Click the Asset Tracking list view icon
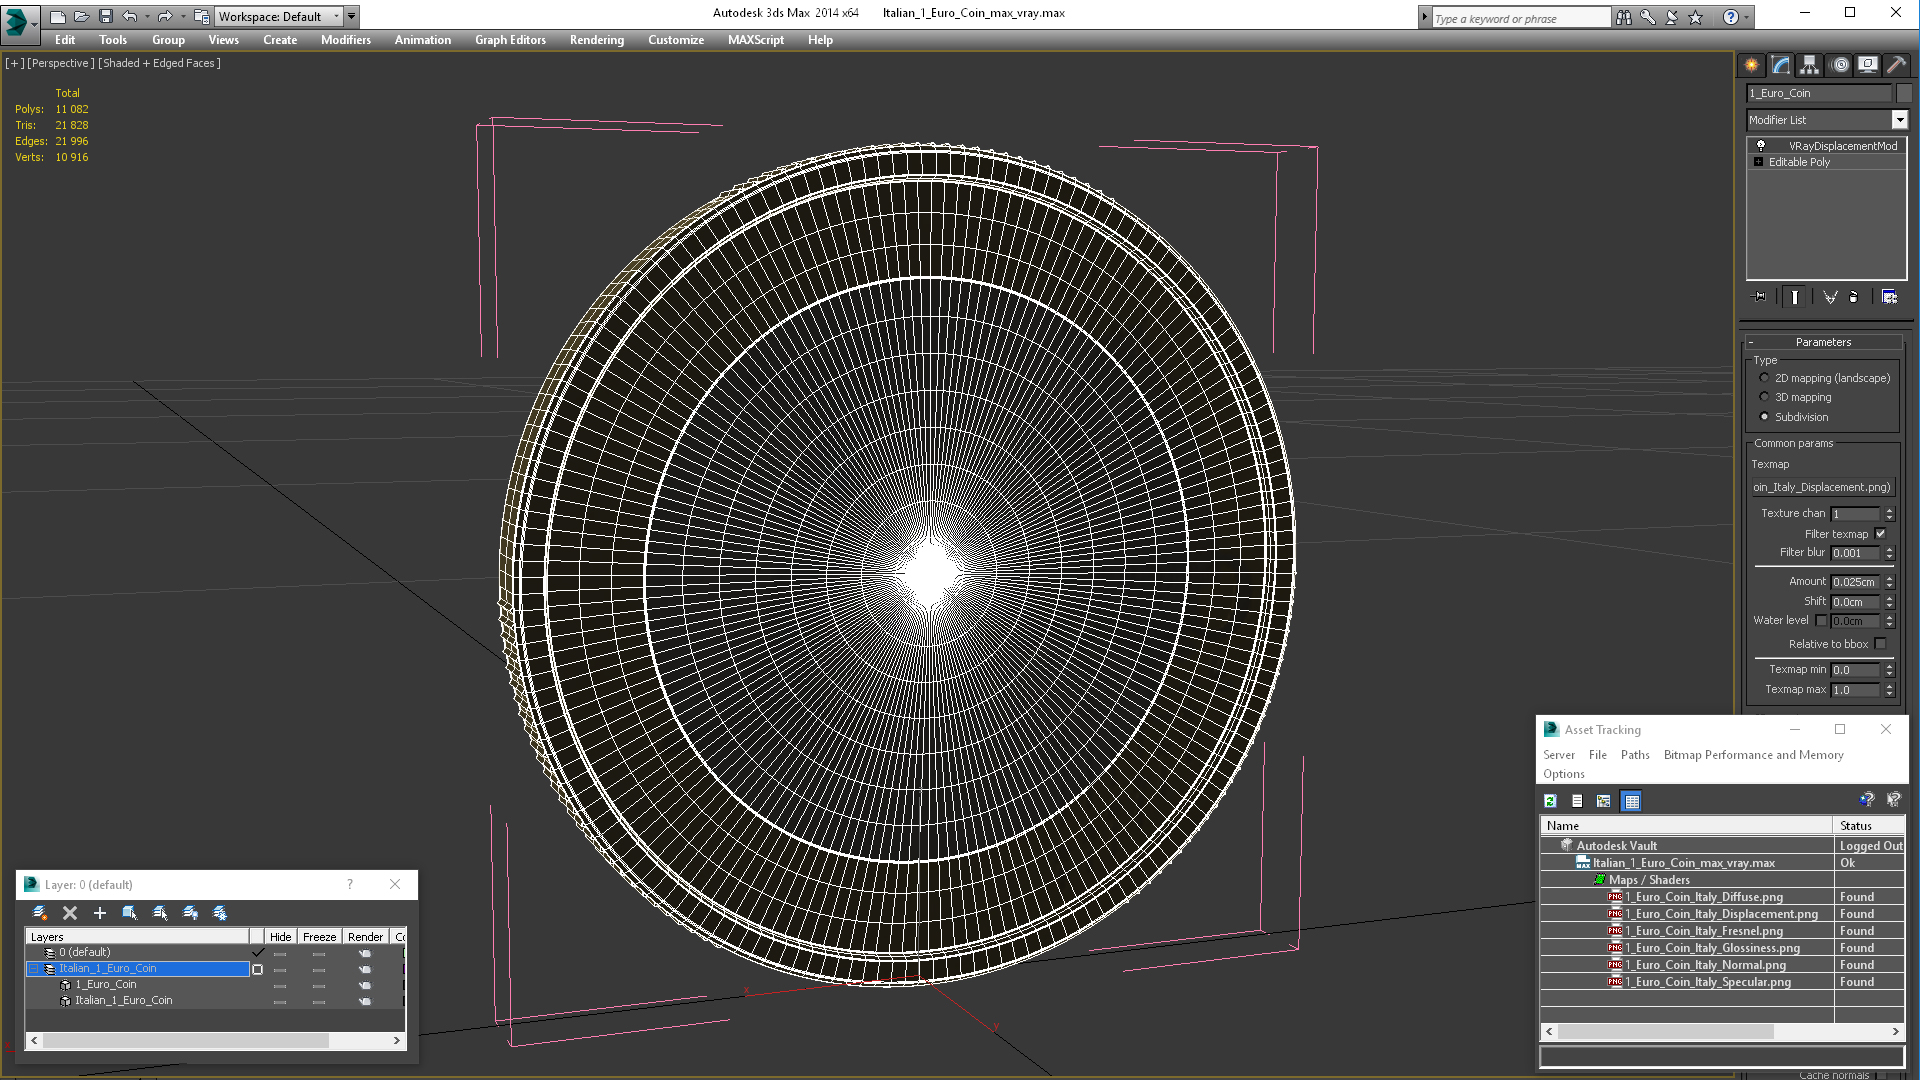 [1577, 800]
